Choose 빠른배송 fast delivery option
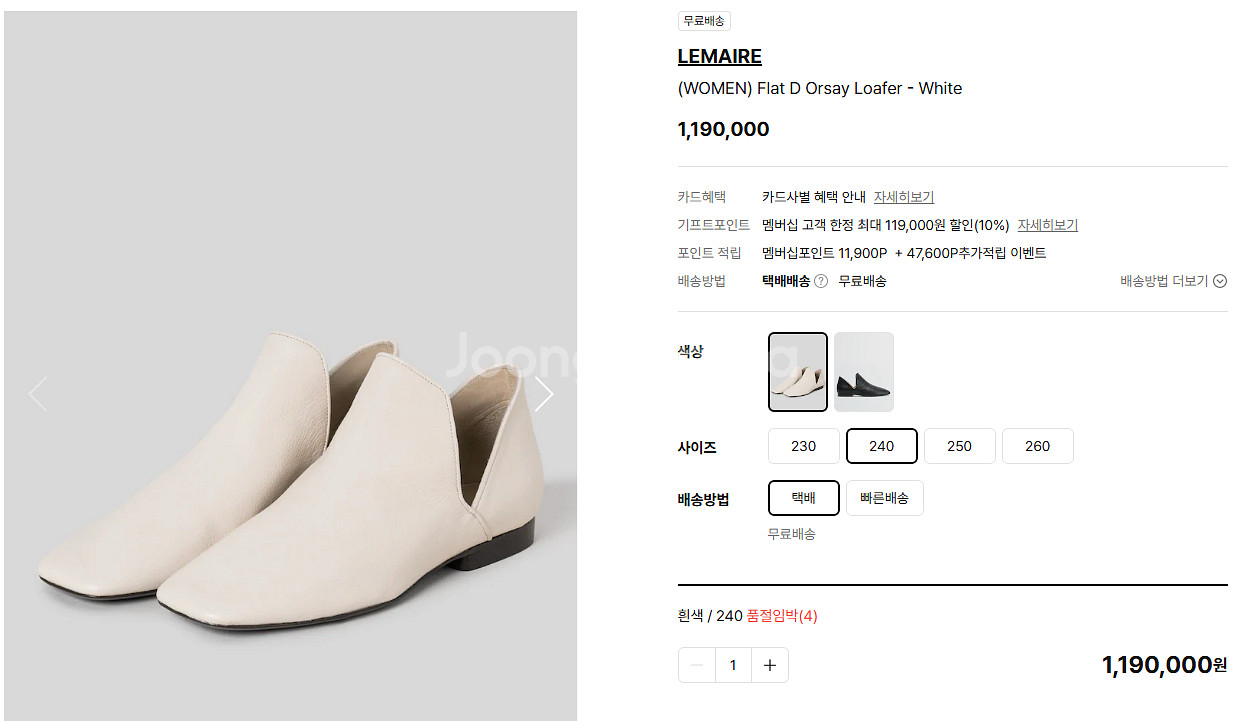1240x721 pixels. [884, 498]
